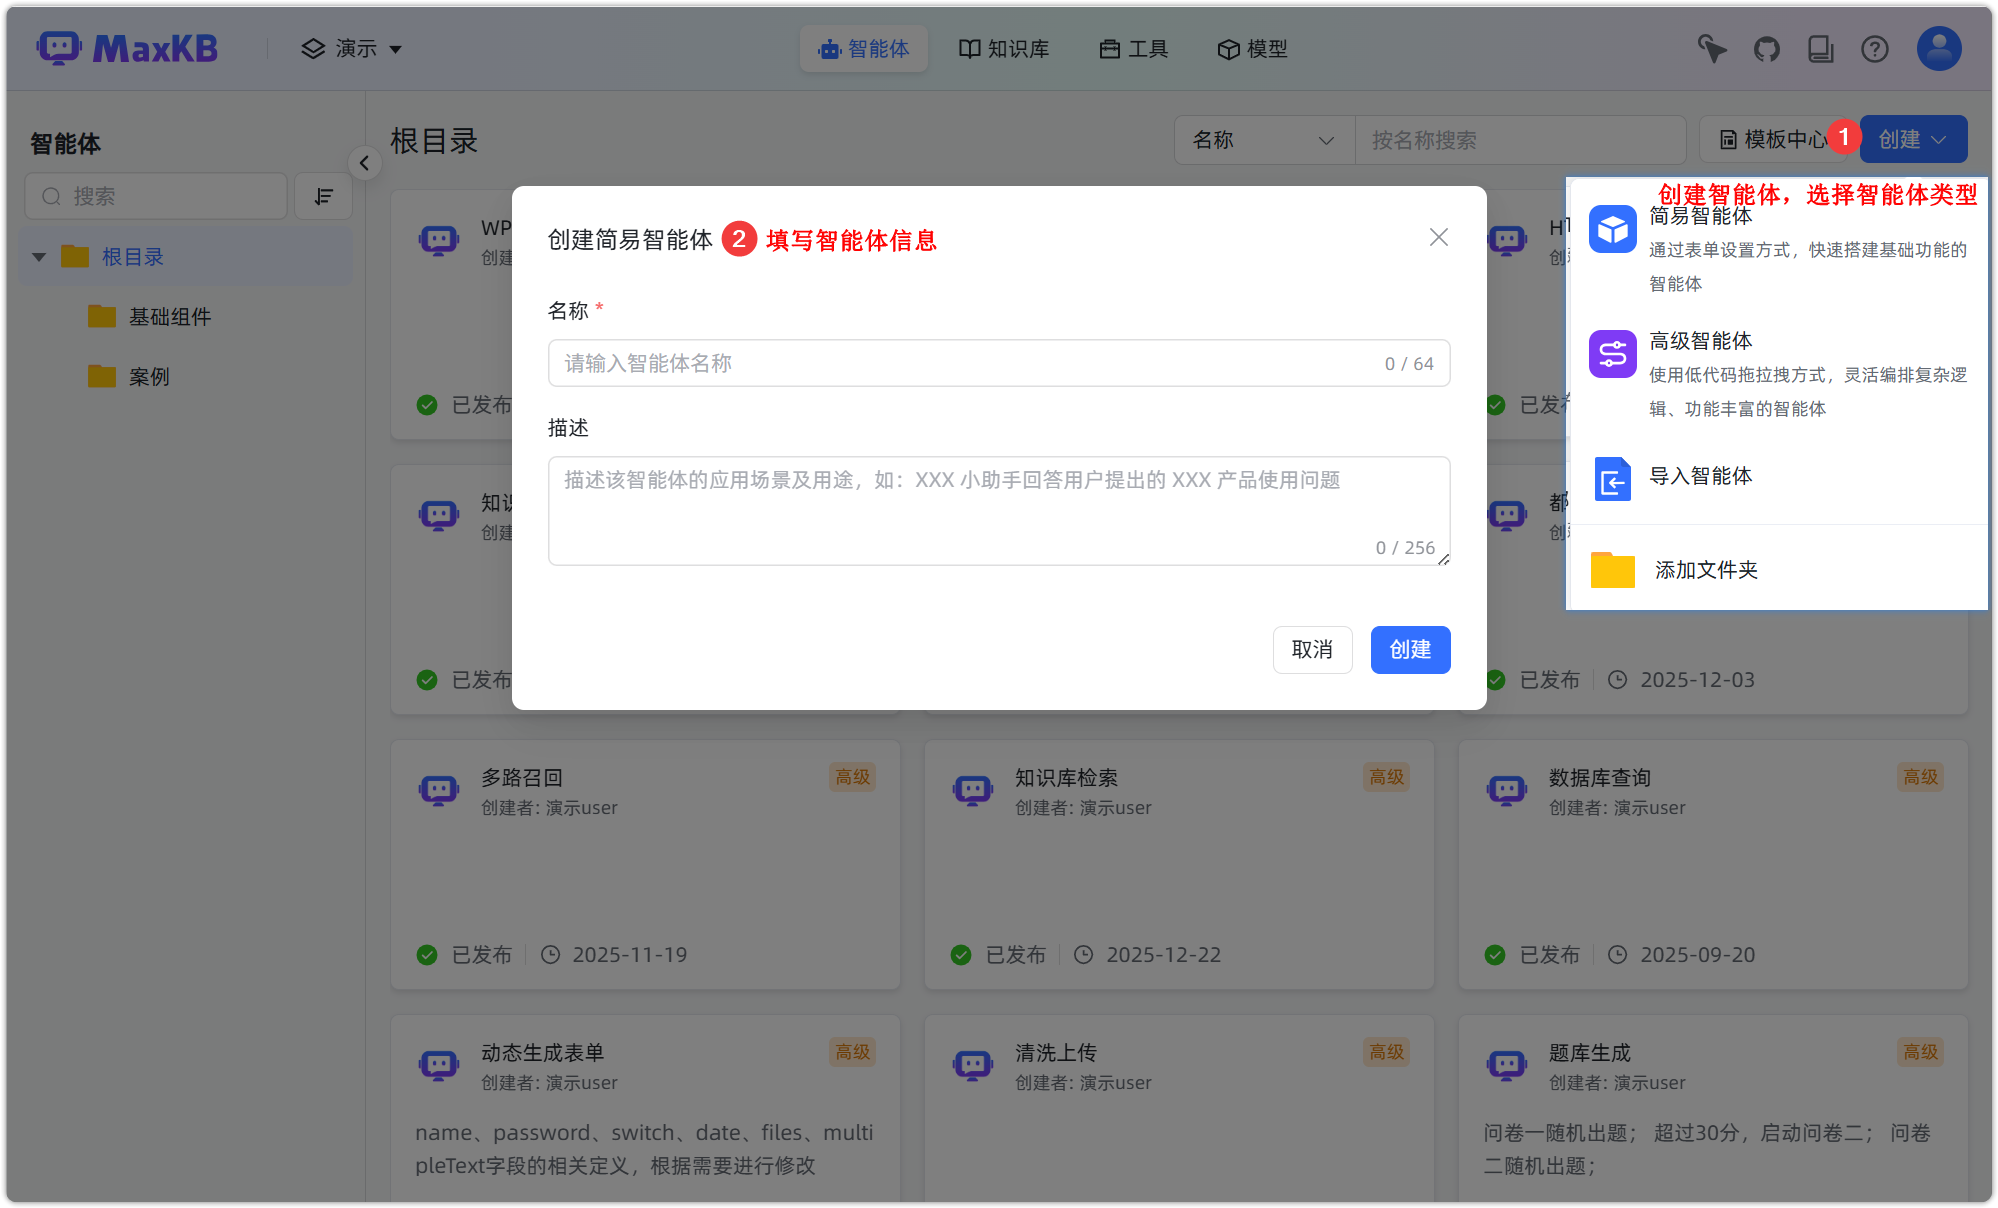Collapse the 根目录 tree node
This screenshot has width=1998, height=1208.
pyautogui.click(x=39, y=257)
